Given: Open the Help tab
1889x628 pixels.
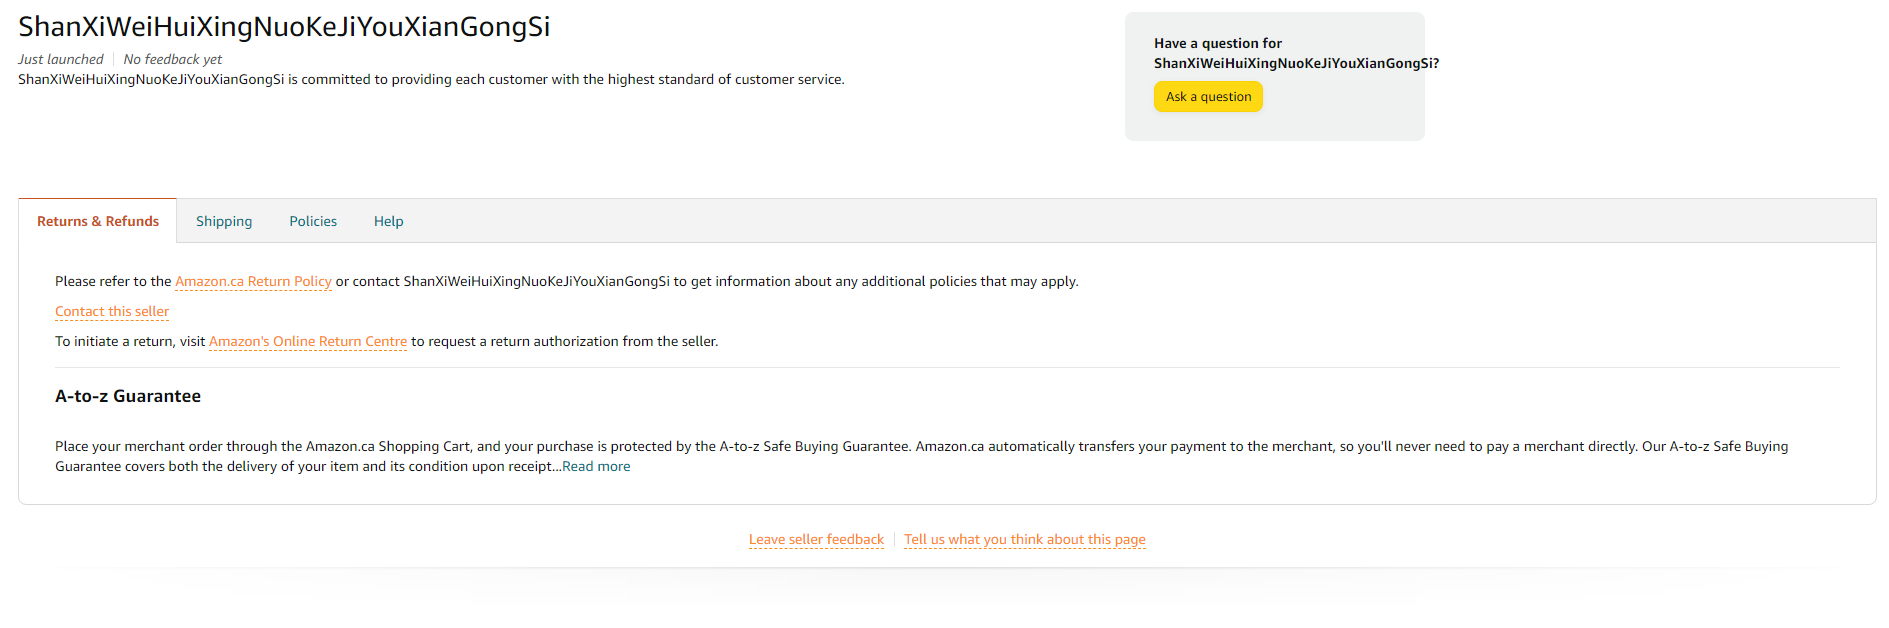Looking at the screenshot, I should tap(389, 221).
